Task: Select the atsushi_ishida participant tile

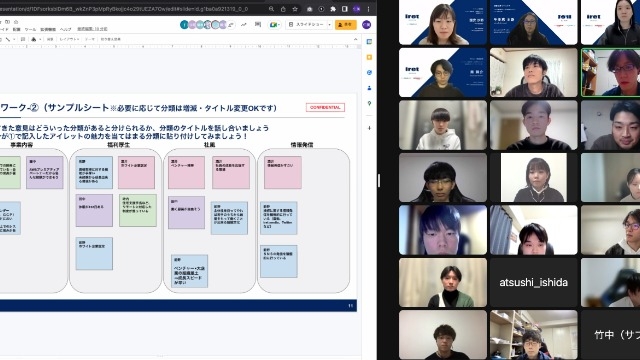Action: (x=533, y=282)
